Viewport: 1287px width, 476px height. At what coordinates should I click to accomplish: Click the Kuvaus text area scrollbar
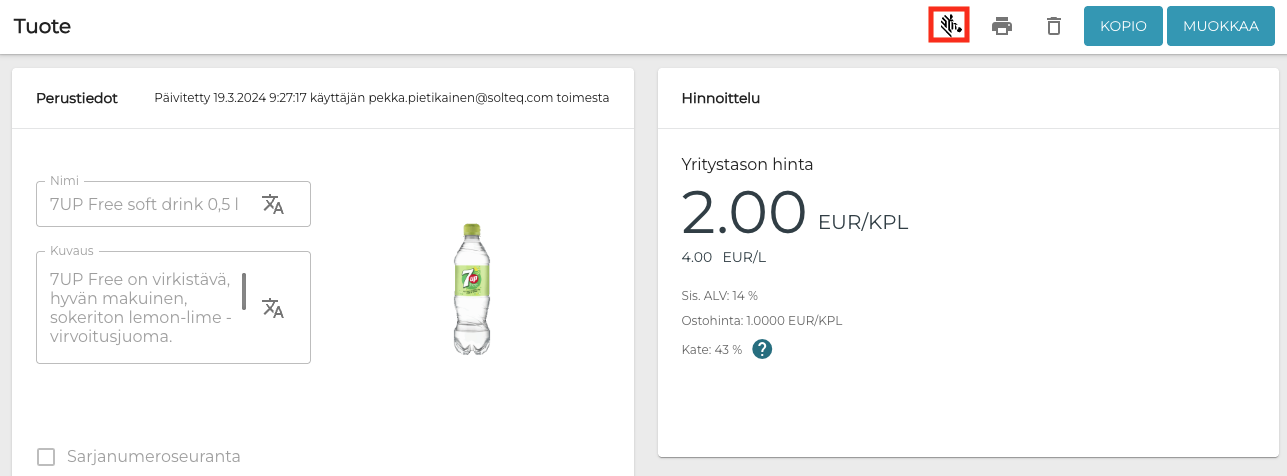244,290
